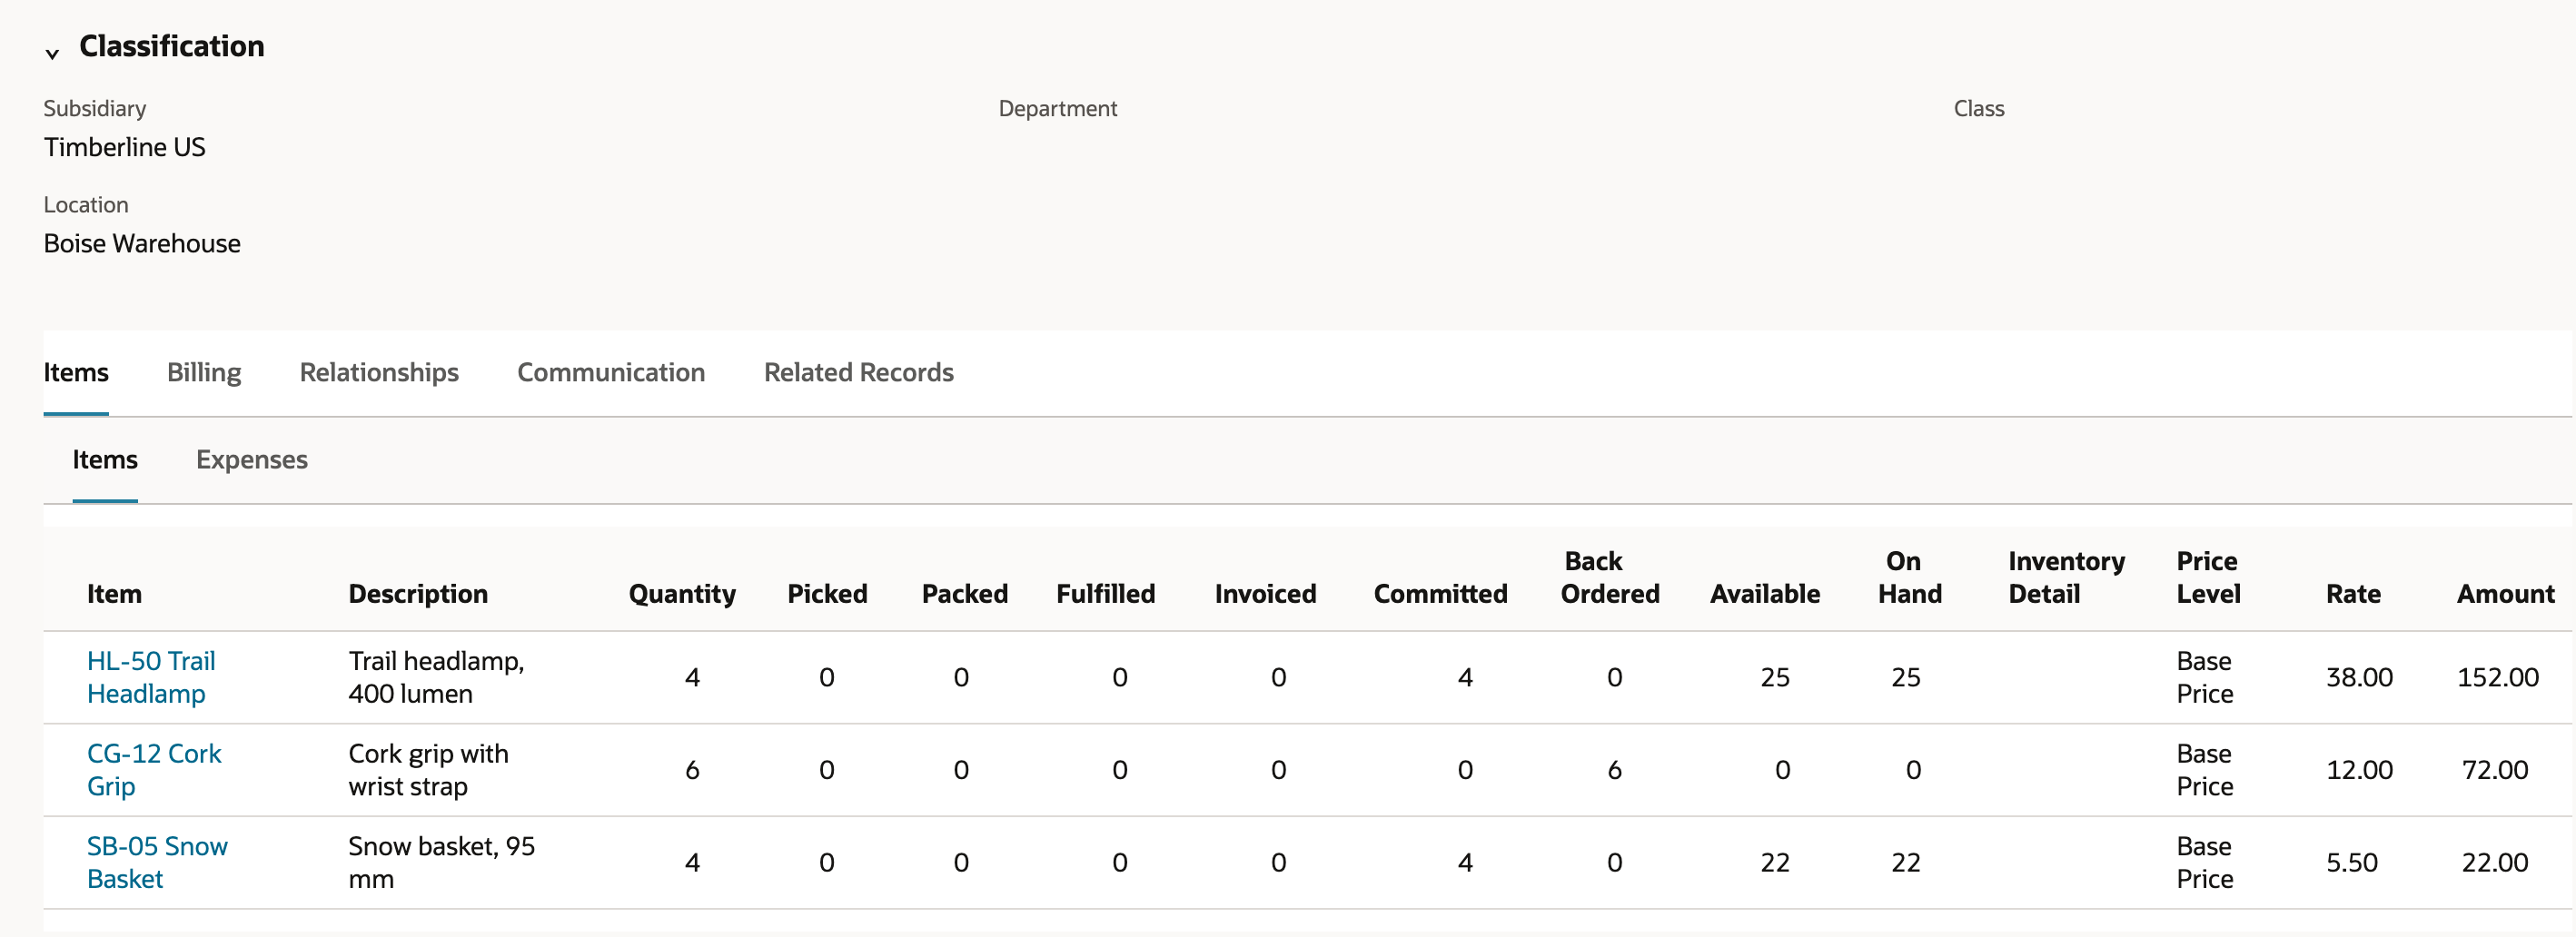Switch to the Relationships tab

379,372
